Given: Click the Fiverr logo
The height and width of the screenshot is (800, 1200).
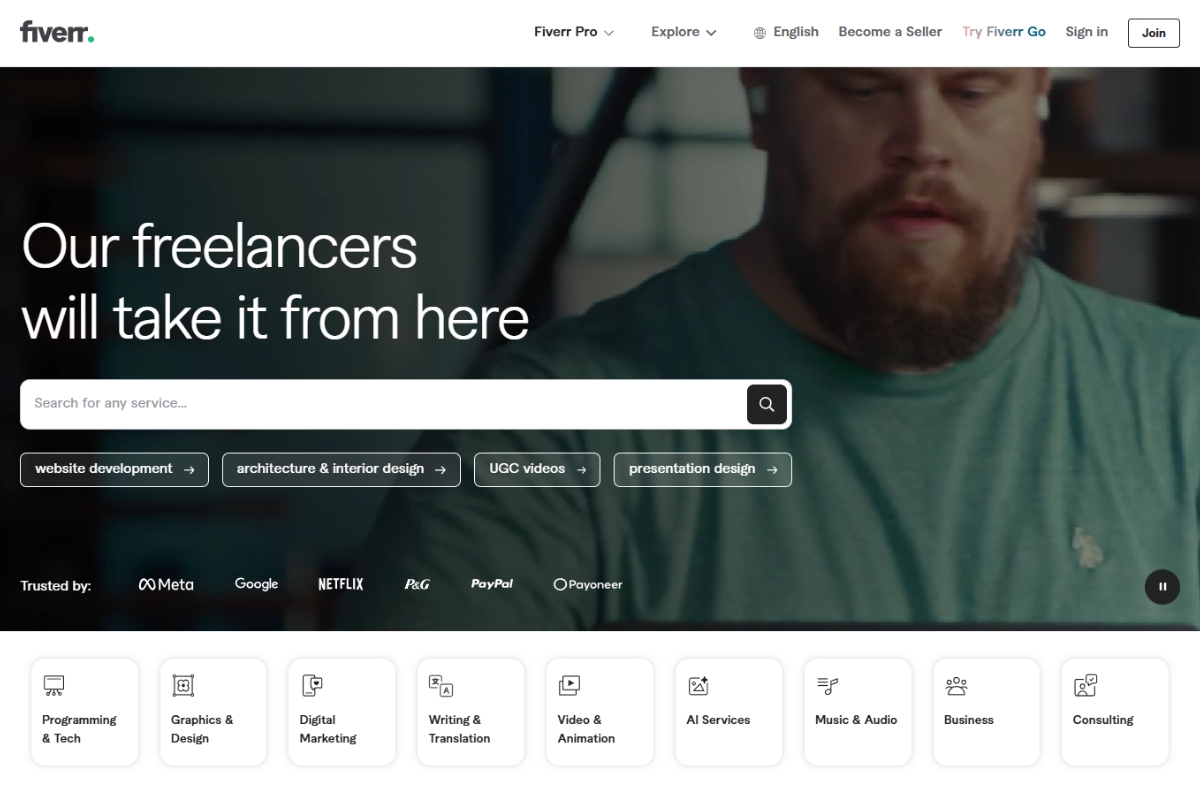Looking at the screenshot, I should click(x=55, y=31).
